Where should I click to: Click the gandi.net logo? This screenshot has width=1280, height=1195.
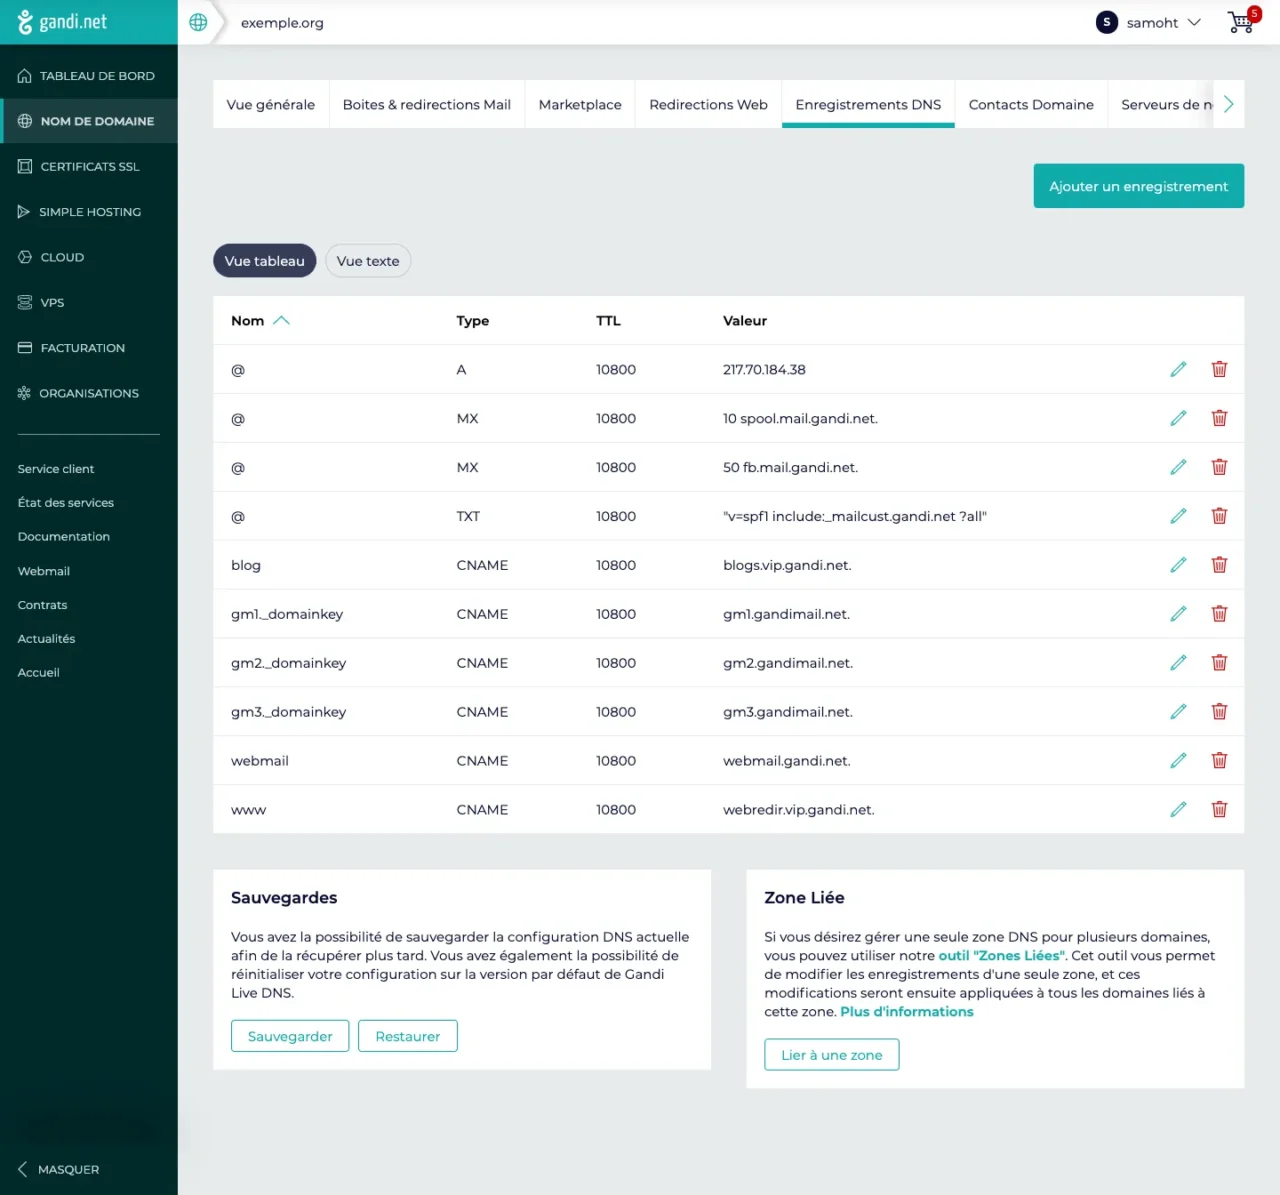pyautogui.click(x=63, y=22)
